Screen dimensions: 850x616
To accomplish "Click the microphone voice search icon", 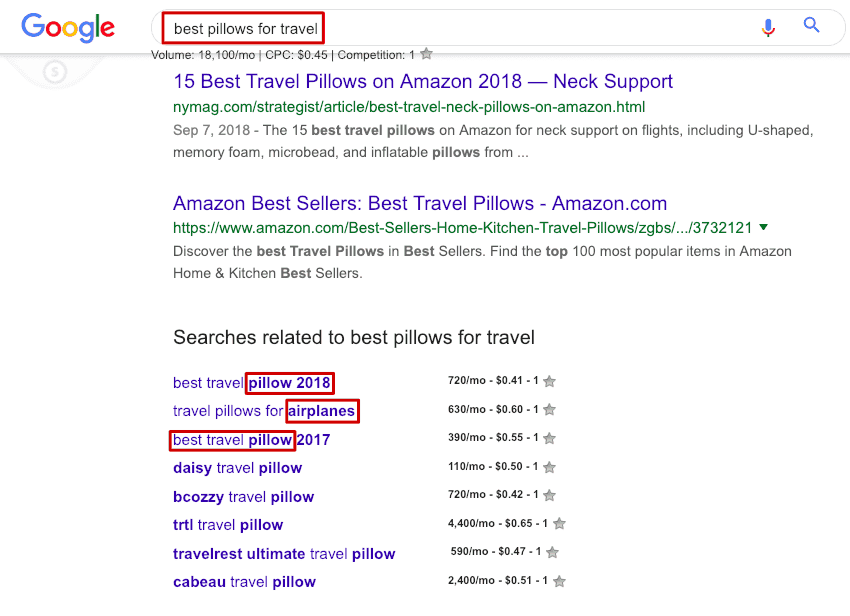I will 768,27.
